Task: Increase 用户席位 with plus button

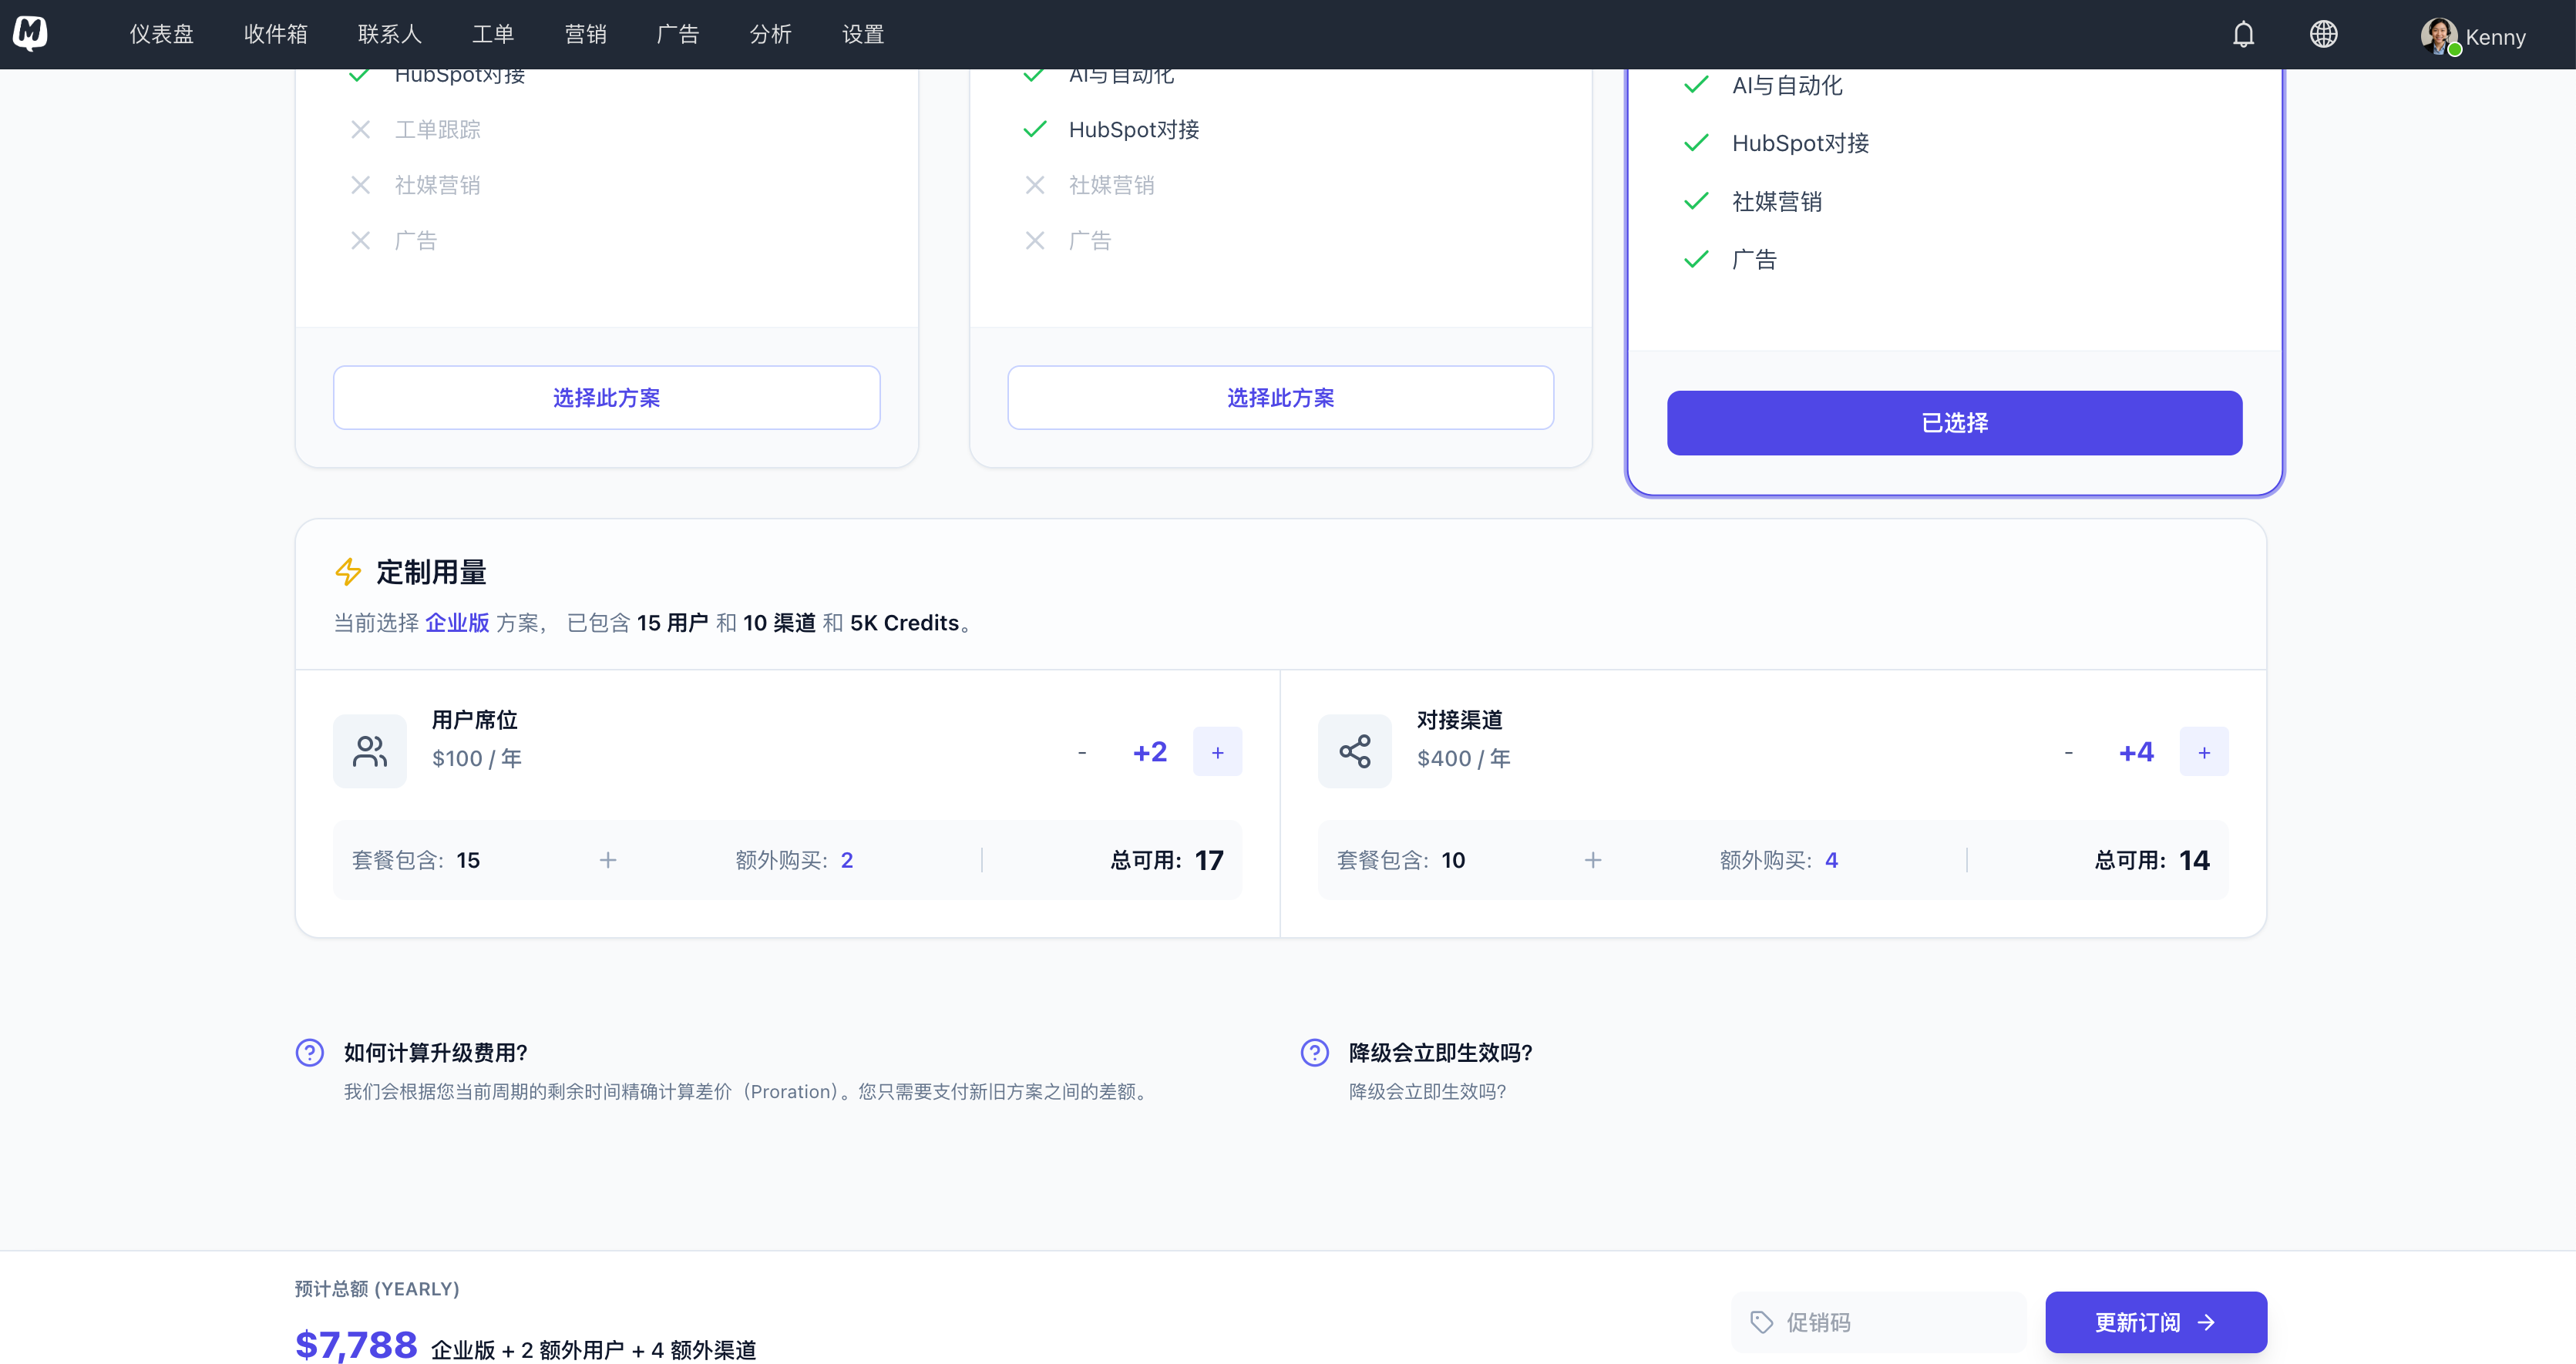Action: click(x=1217, y=751)
